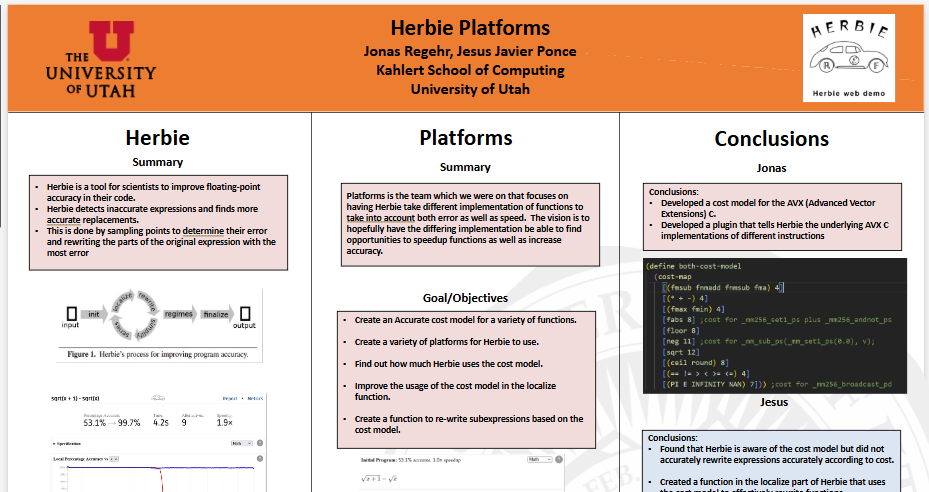929x492 pixels.
Task: Click the red accuracy drop line in graph
Action: [161, 479]
